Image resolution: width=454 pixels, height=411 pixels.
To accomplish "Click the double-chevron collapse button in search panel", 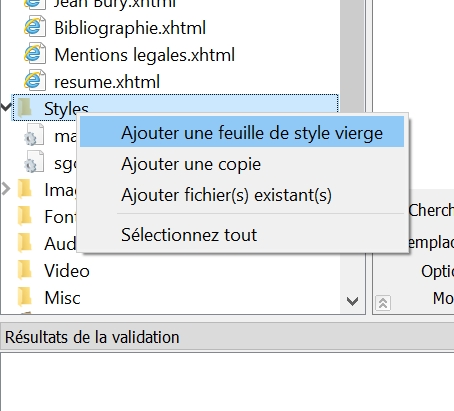I will pos(383,303).
